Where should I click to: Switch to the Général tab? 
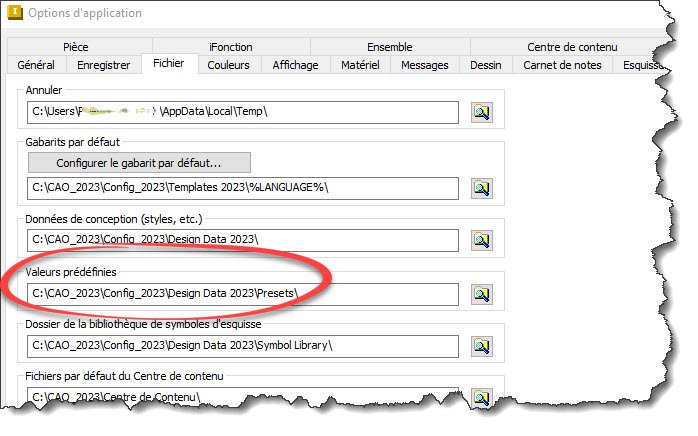(x=36, y=65)
